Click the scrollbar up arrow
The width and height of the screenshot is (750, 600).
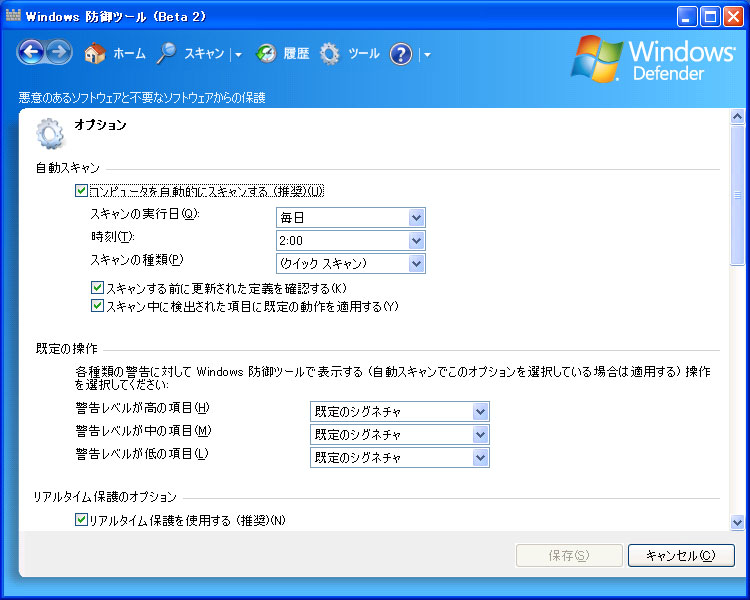pyautogui.click(x=737, y=116)
